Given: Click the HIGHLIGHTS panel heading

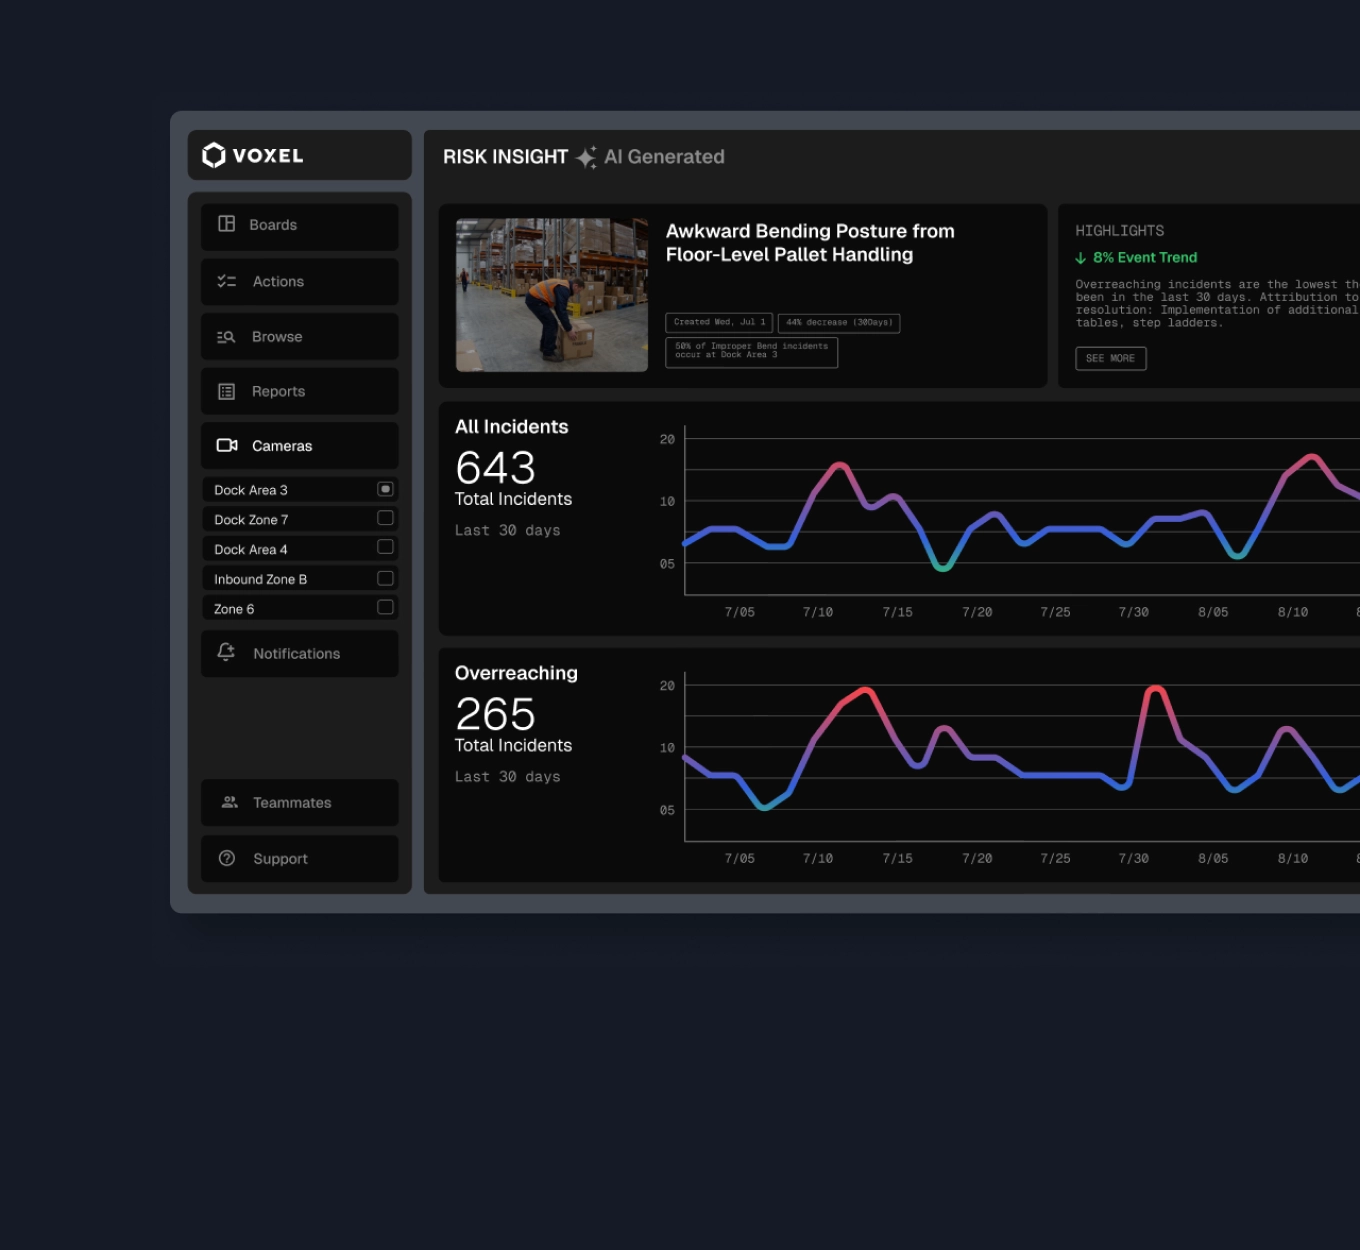Looking at the screenshot, I should coord(1120,231).
